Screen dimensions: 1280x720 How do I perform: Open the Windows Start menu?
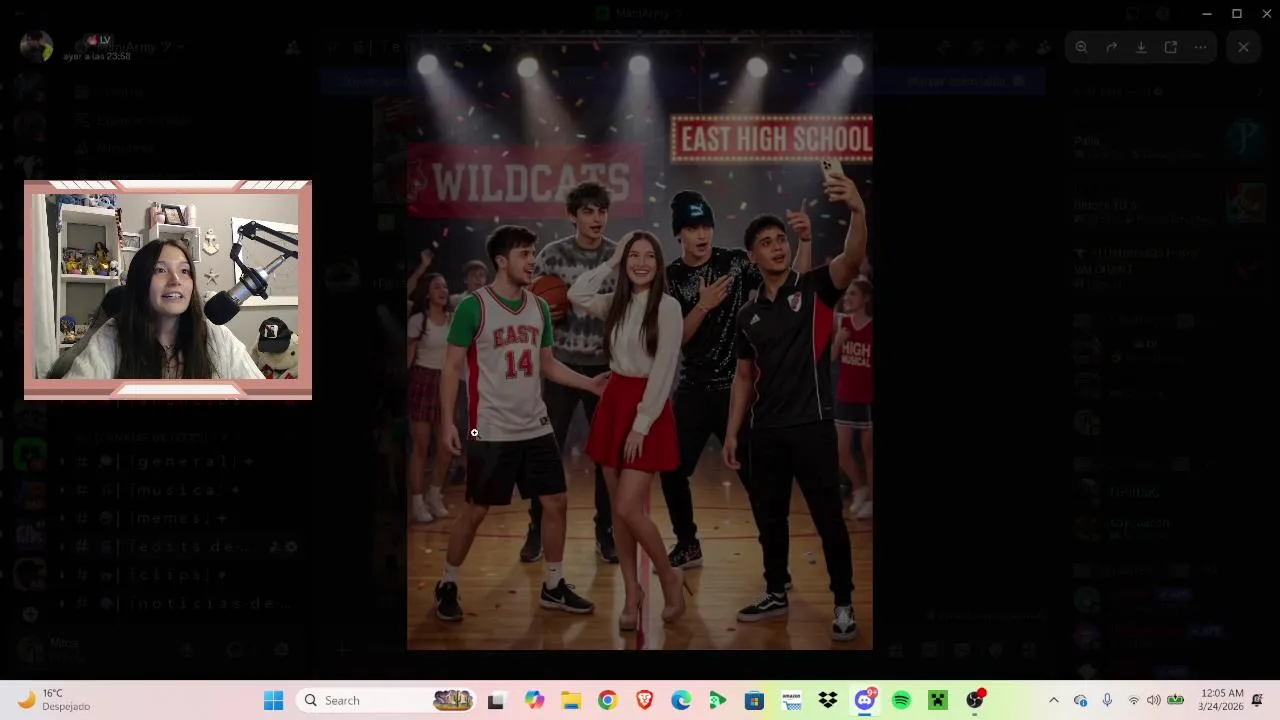273,701
